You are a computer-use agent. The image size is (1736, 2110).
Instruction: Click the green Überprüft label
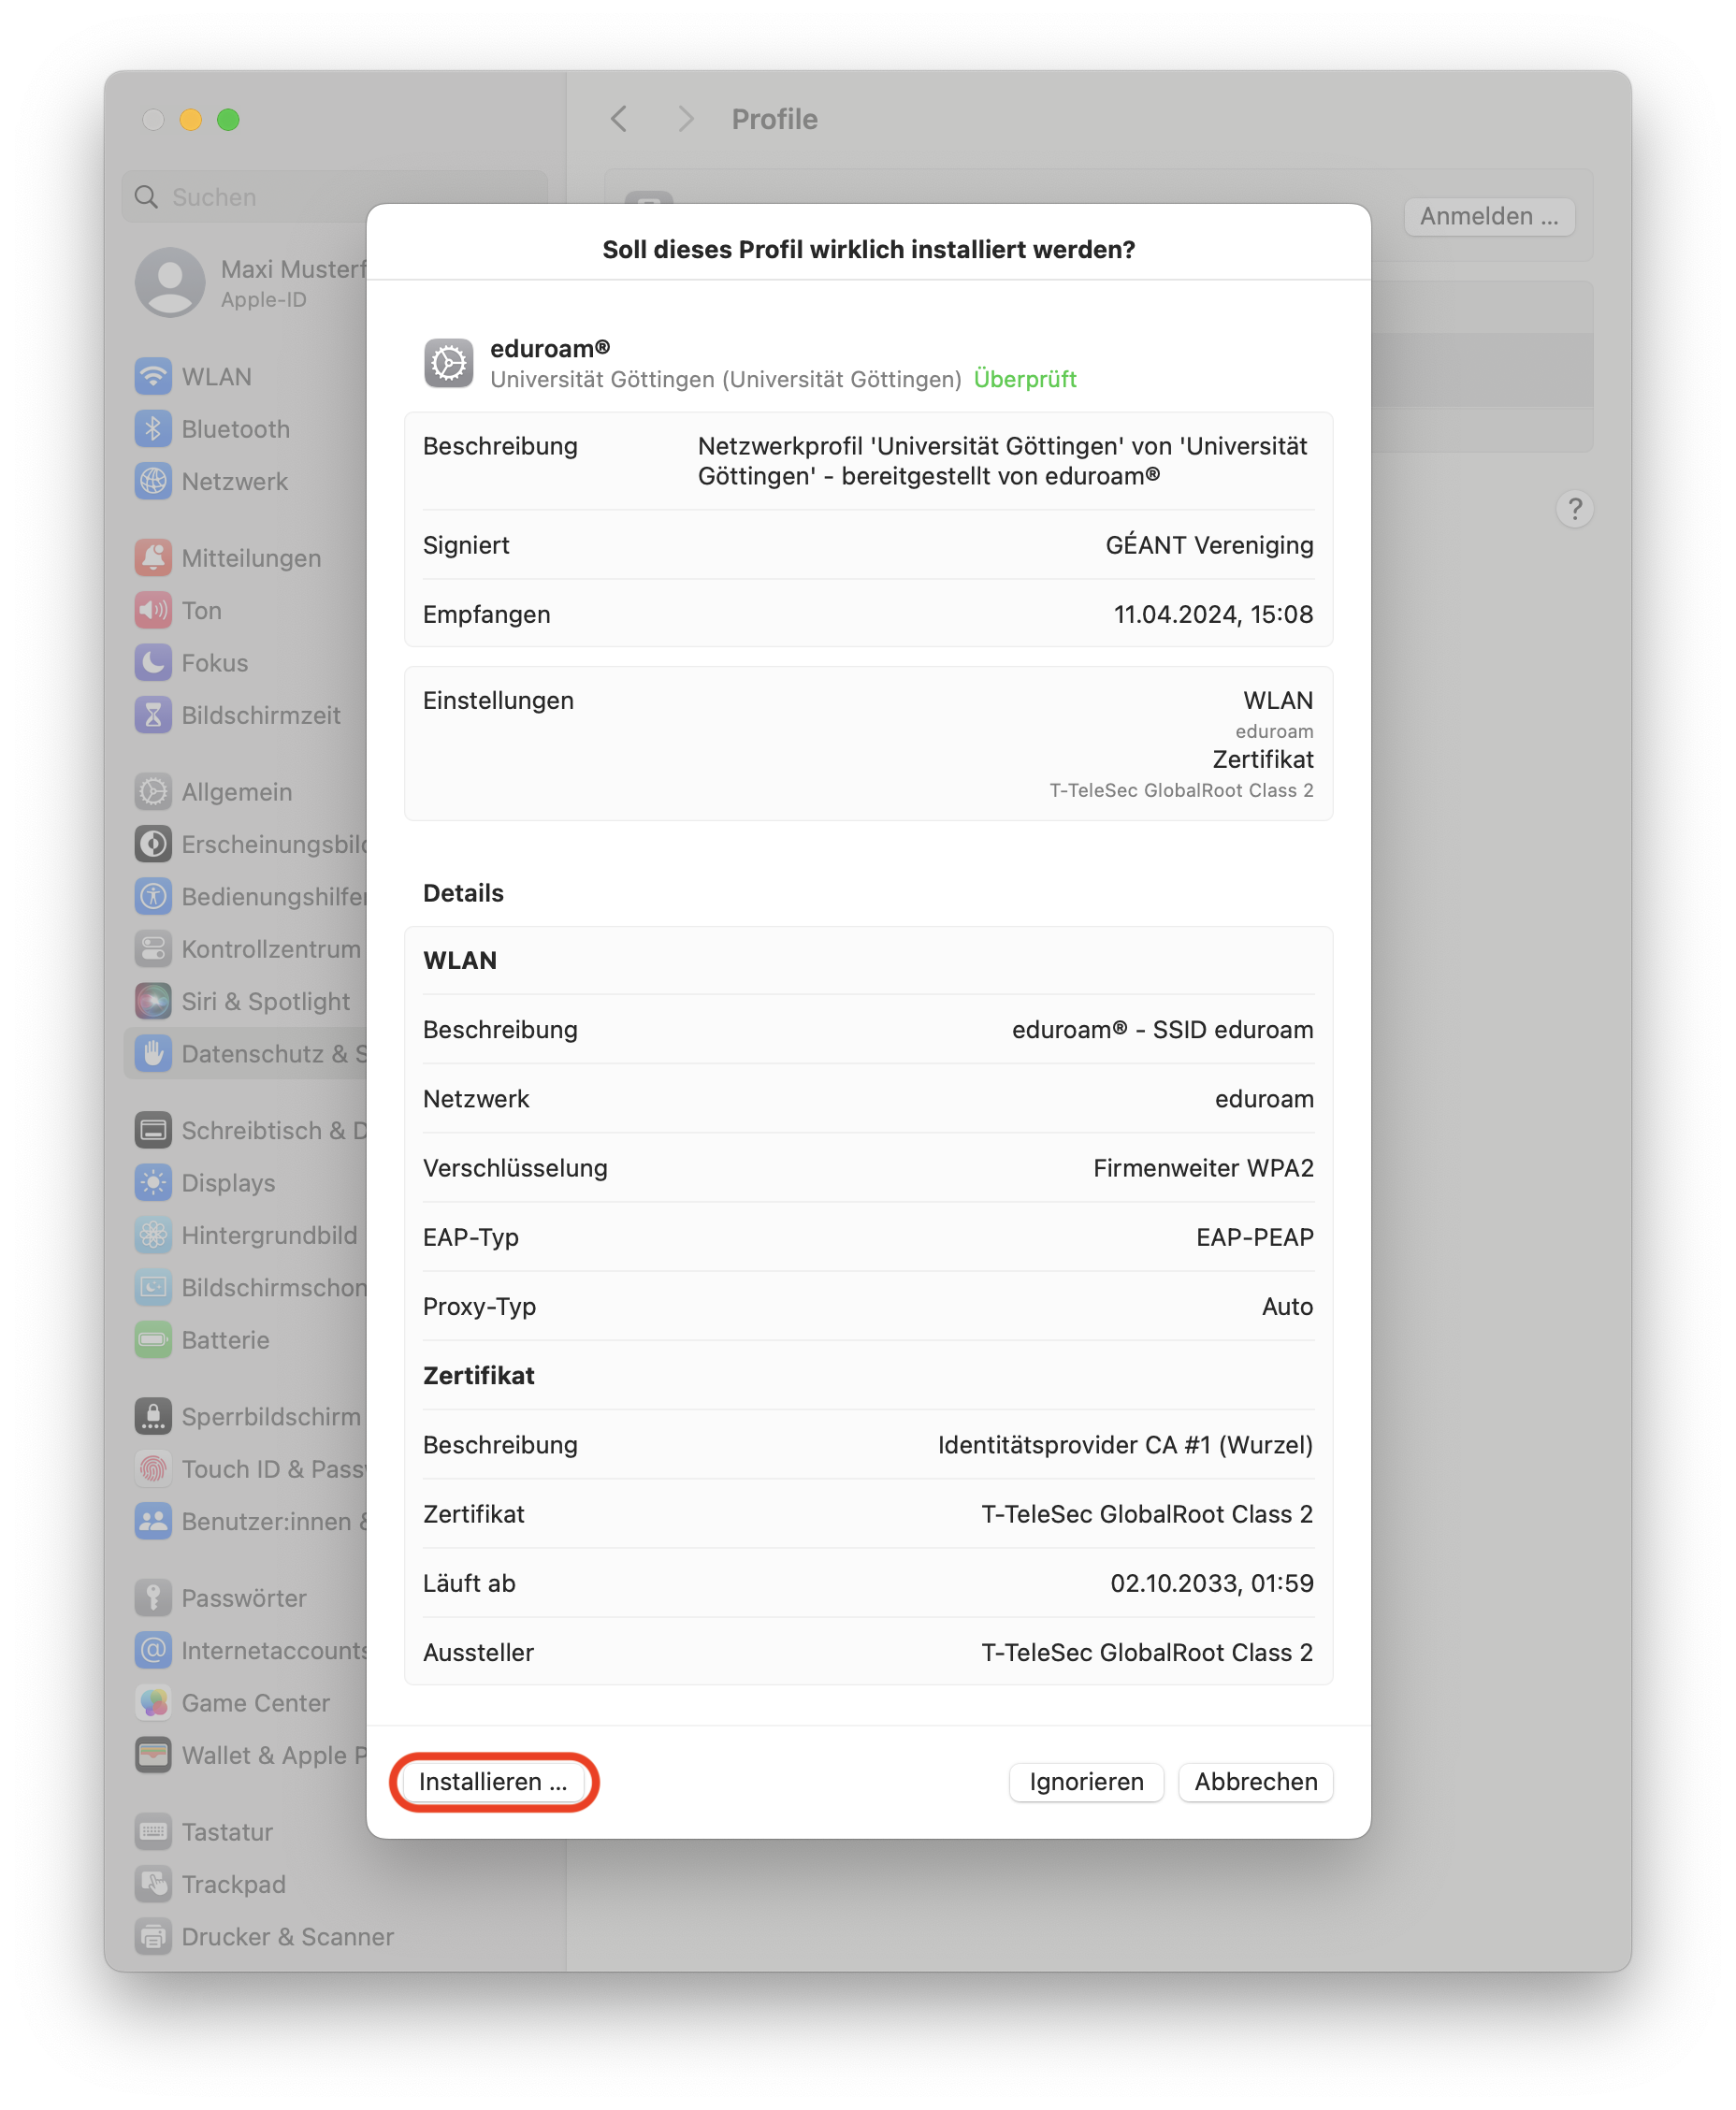tap(1024, 379)
